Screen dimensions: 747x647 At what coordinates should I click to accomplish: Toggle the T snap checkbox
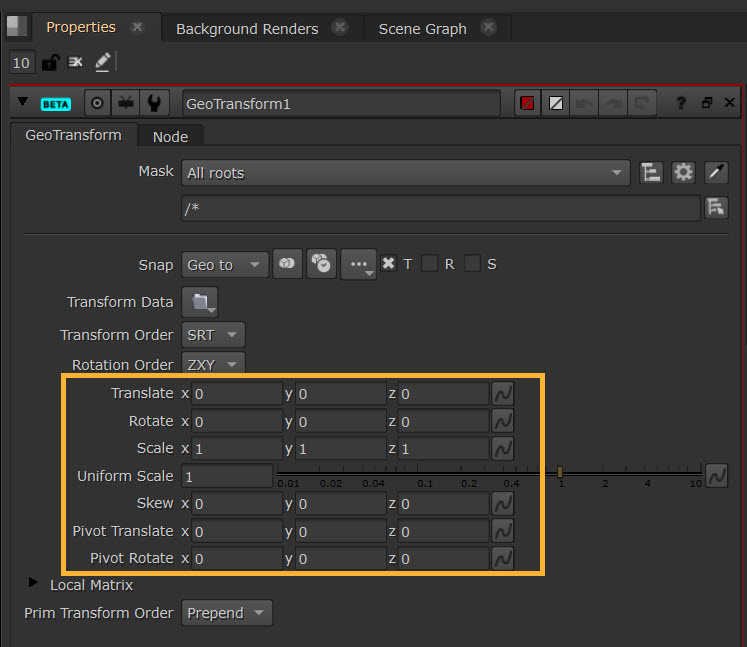point(388,264)
